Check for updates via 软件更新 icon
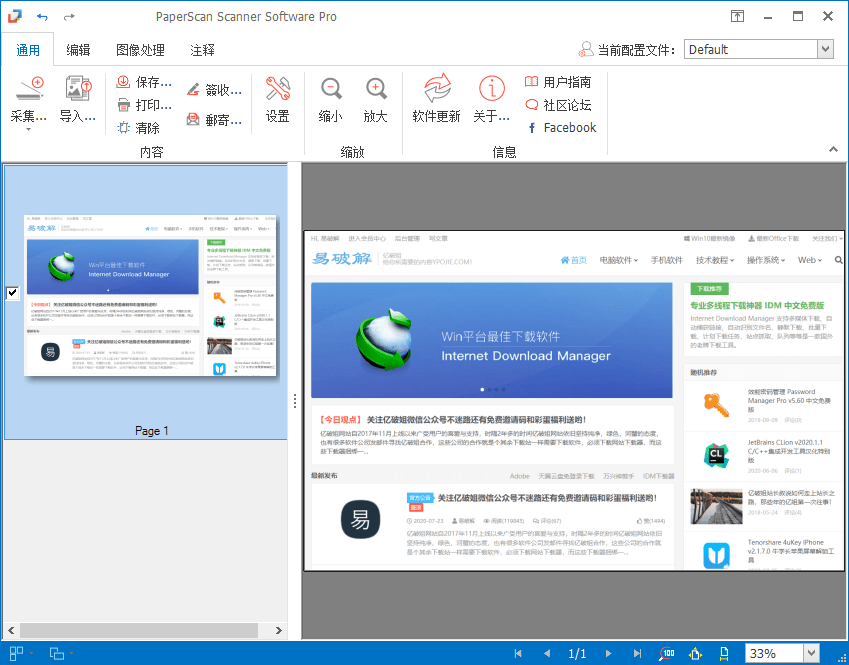This screenshot has height=665, width=849. tap(436, 90)
